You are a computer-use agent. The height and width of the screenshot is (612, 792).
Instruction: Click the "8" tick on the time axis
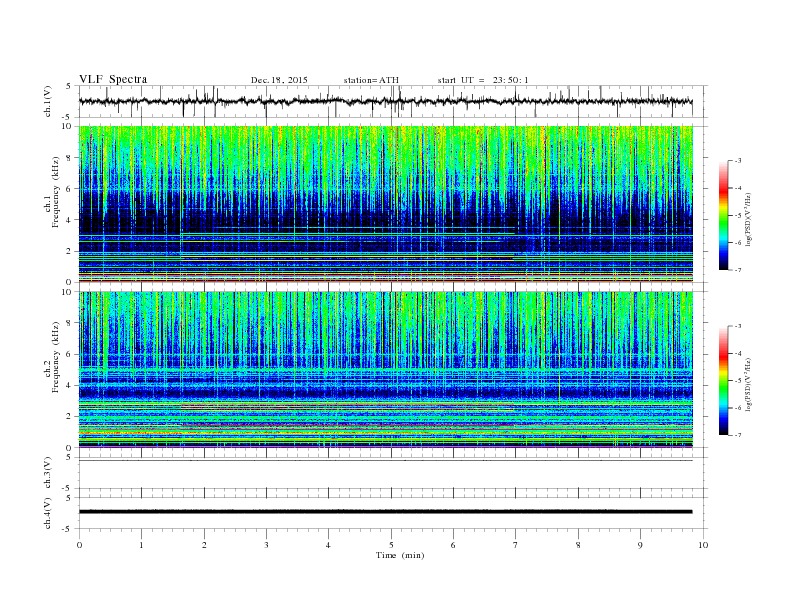pyautogui.click(x=578, y=545)
